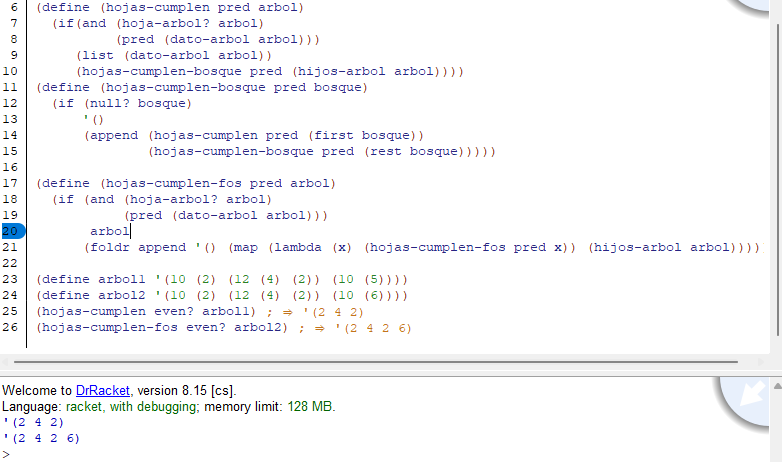The image size is (782, 462).
Task: Click "version 8.15 [cs]" in welcome line
Action: coord(185,390)
